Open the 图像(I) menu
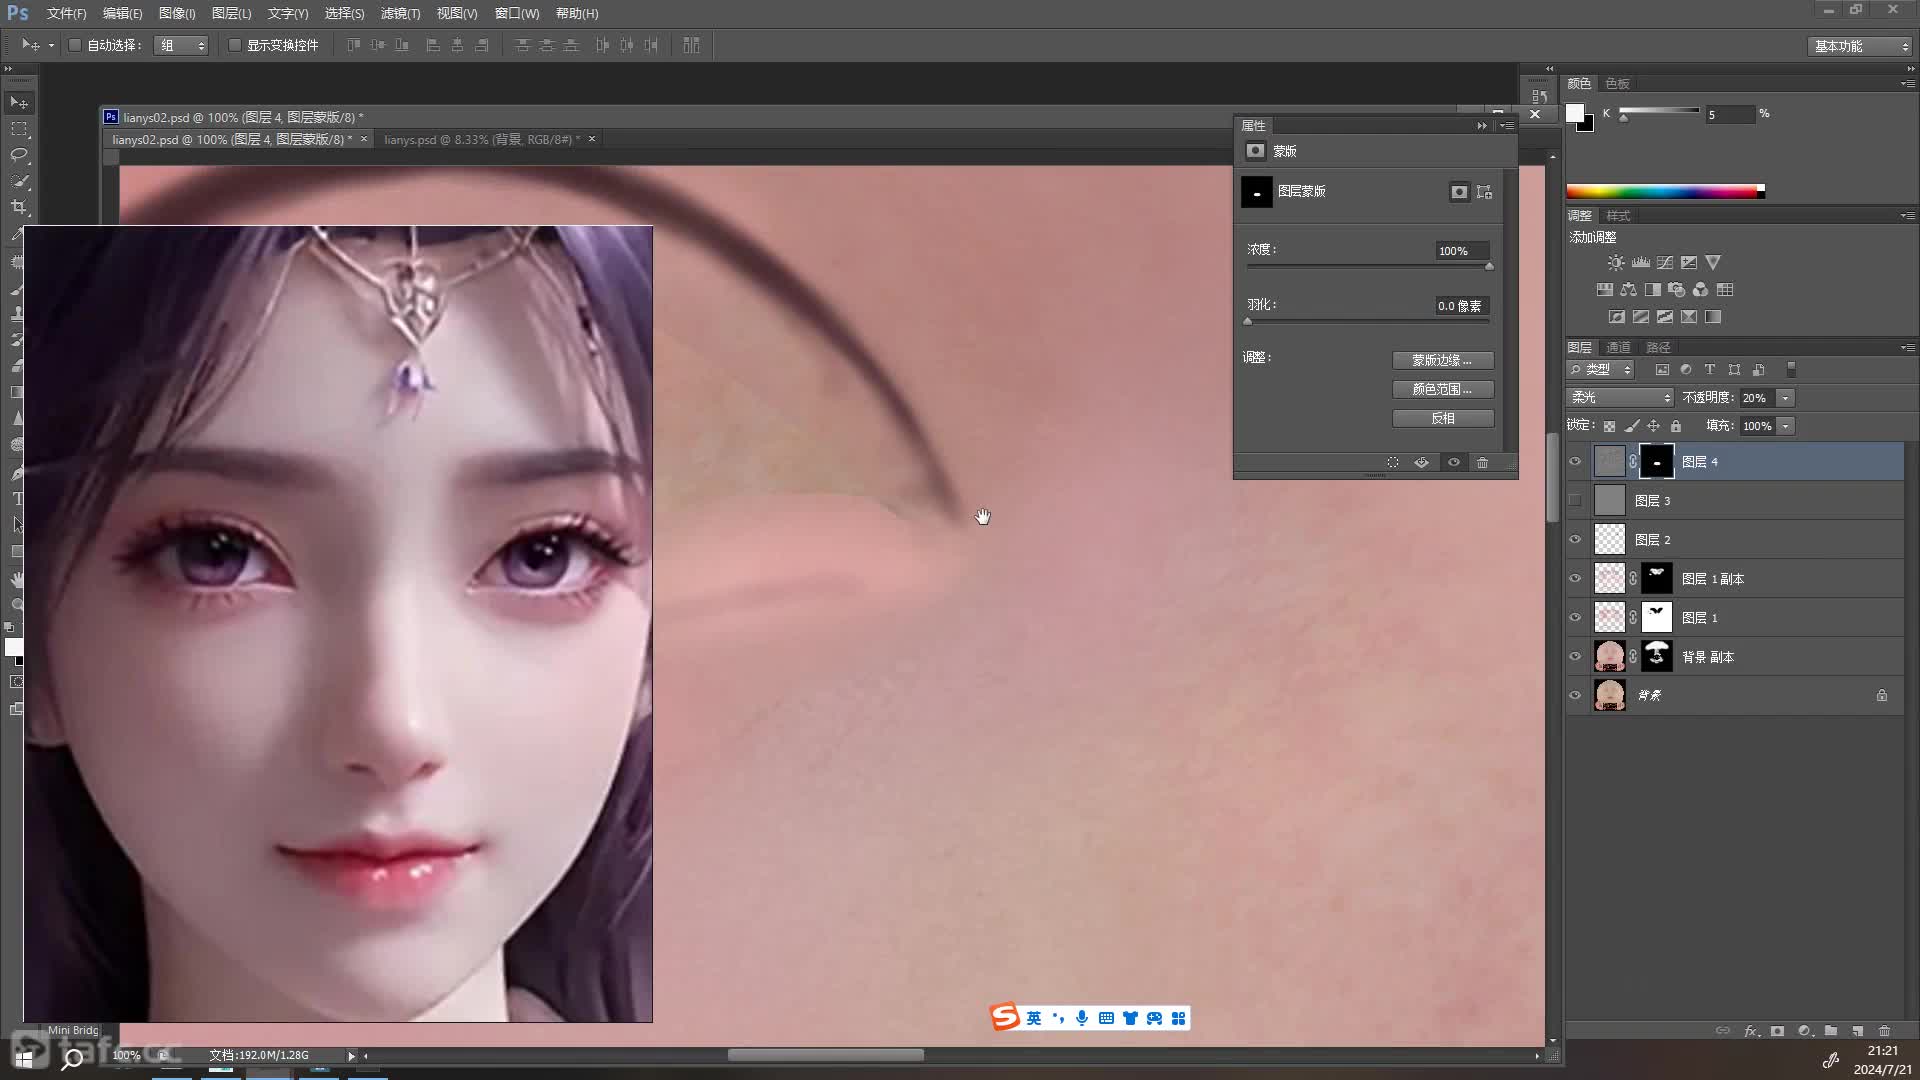 tap(177, 13)
